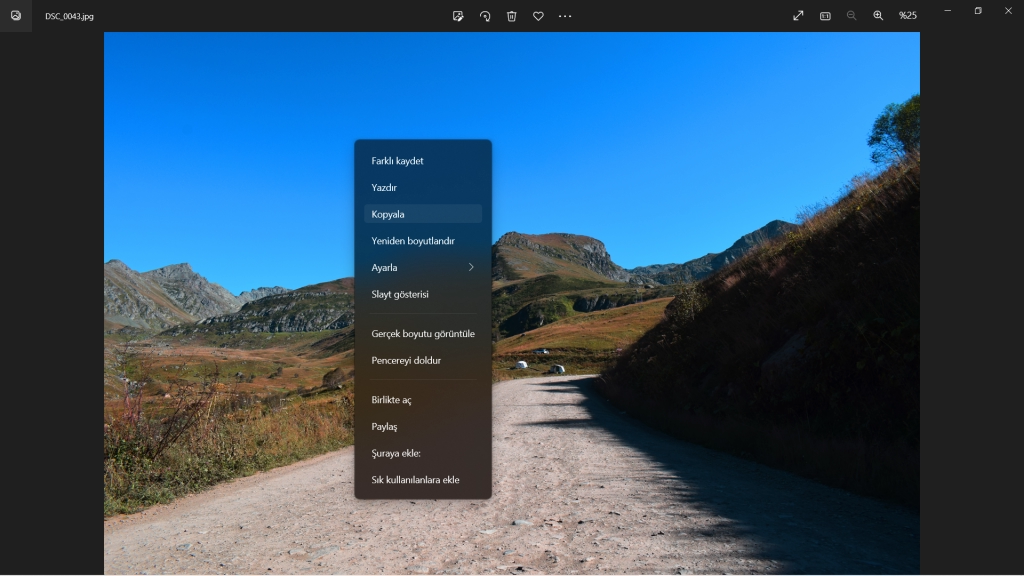Viewport: 1024px width, 576px height.
Task: Enter full screen with the diagonal arrows icon
Action: (x=798, y=16)
